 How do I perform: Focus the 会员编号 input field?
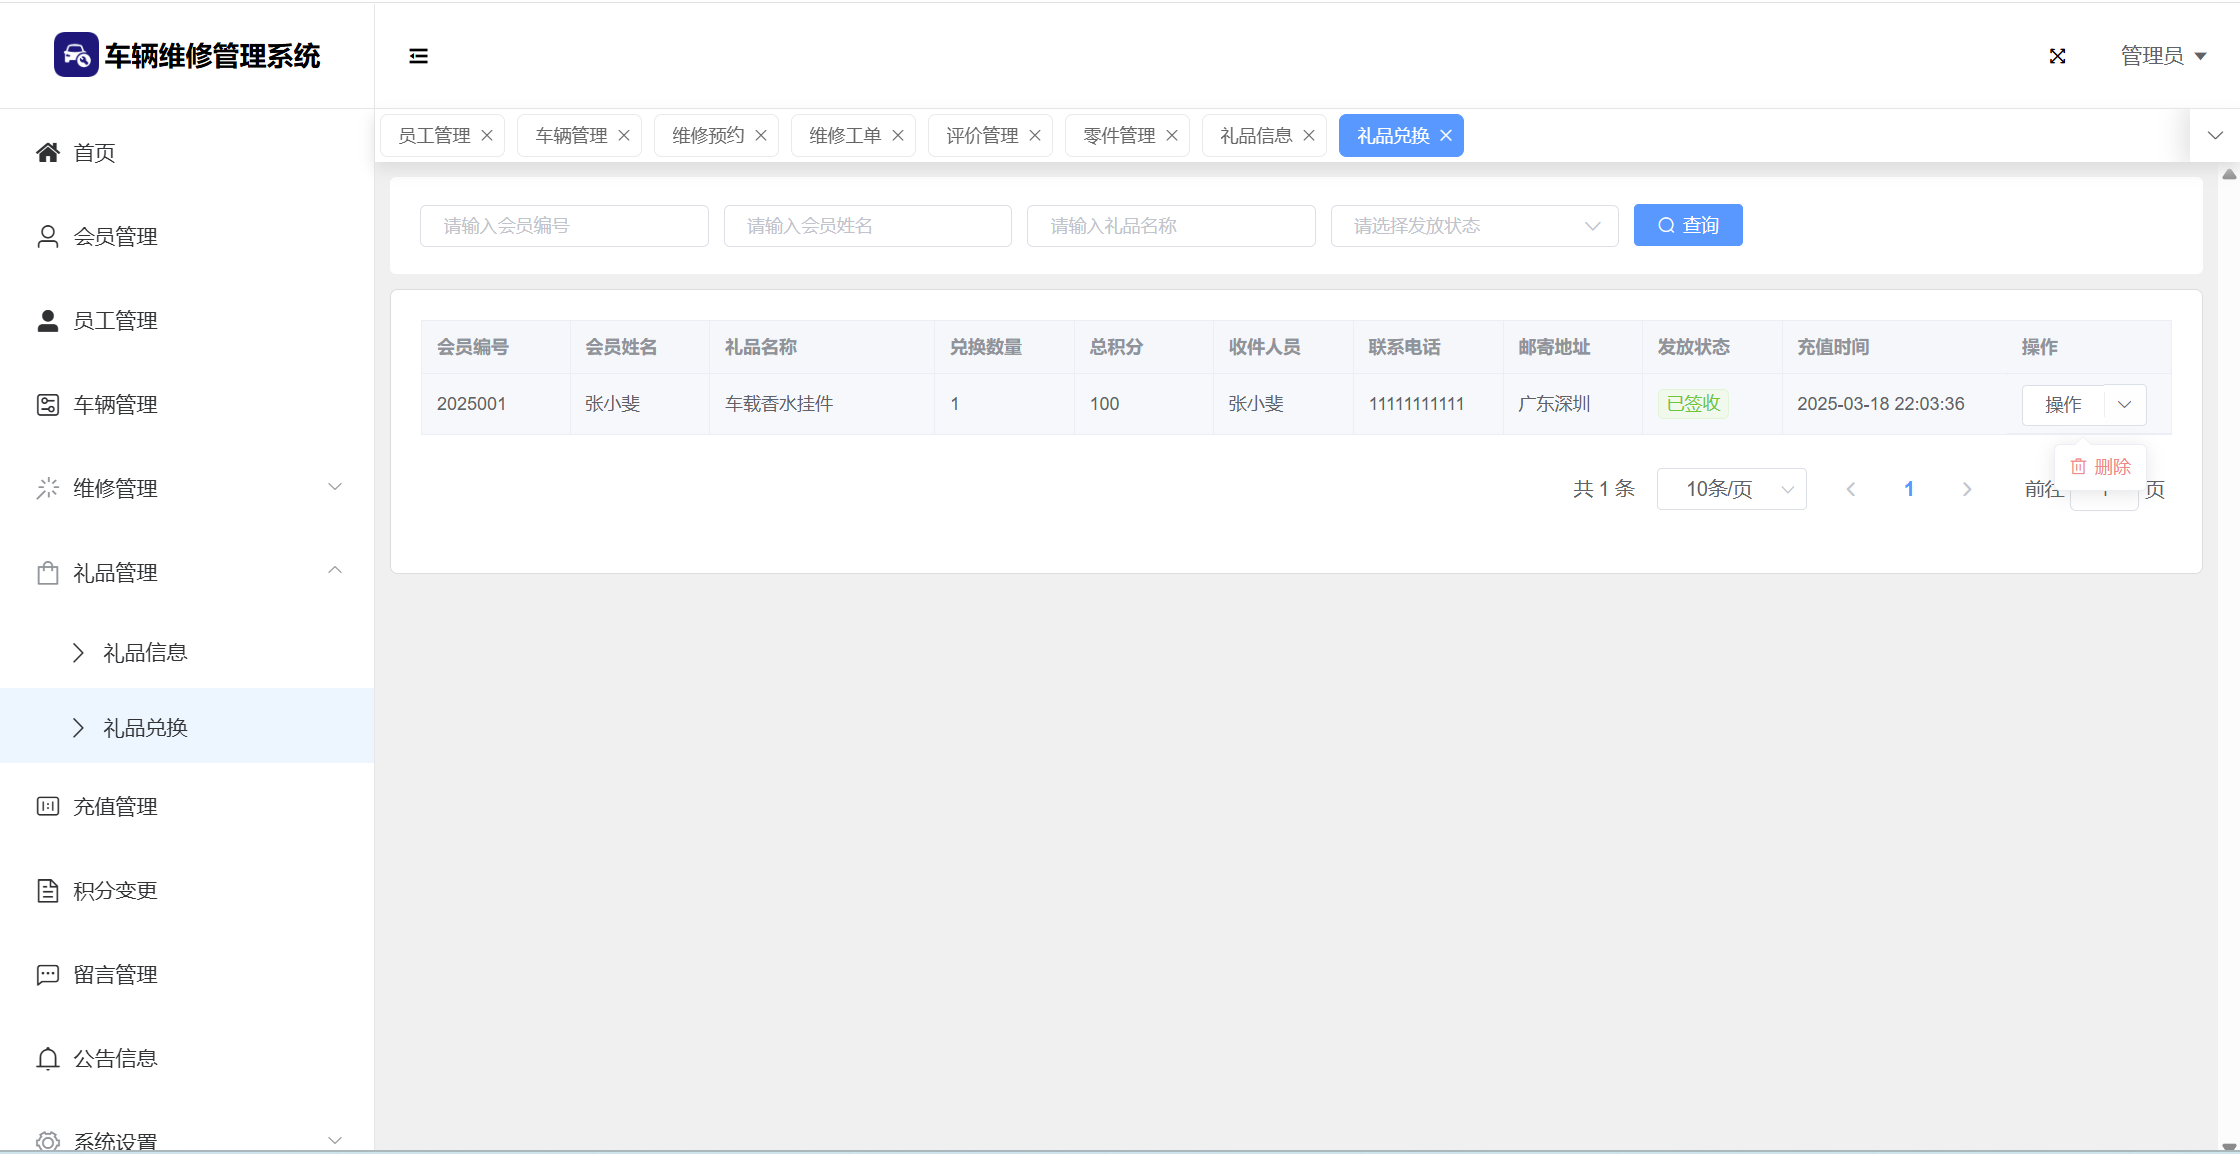pos(564,226)
